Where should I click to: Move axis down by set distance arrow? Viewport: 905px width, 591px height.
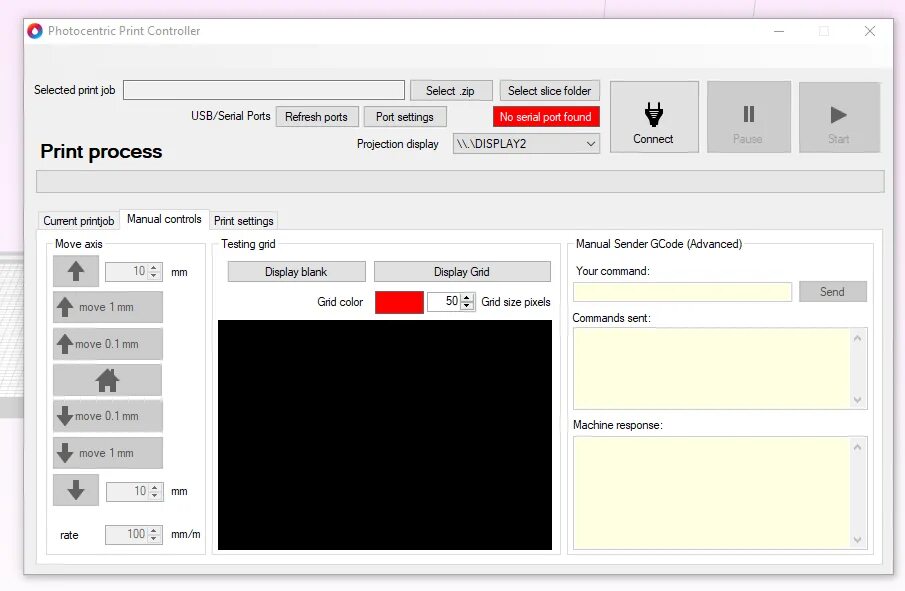click(76, 490)
